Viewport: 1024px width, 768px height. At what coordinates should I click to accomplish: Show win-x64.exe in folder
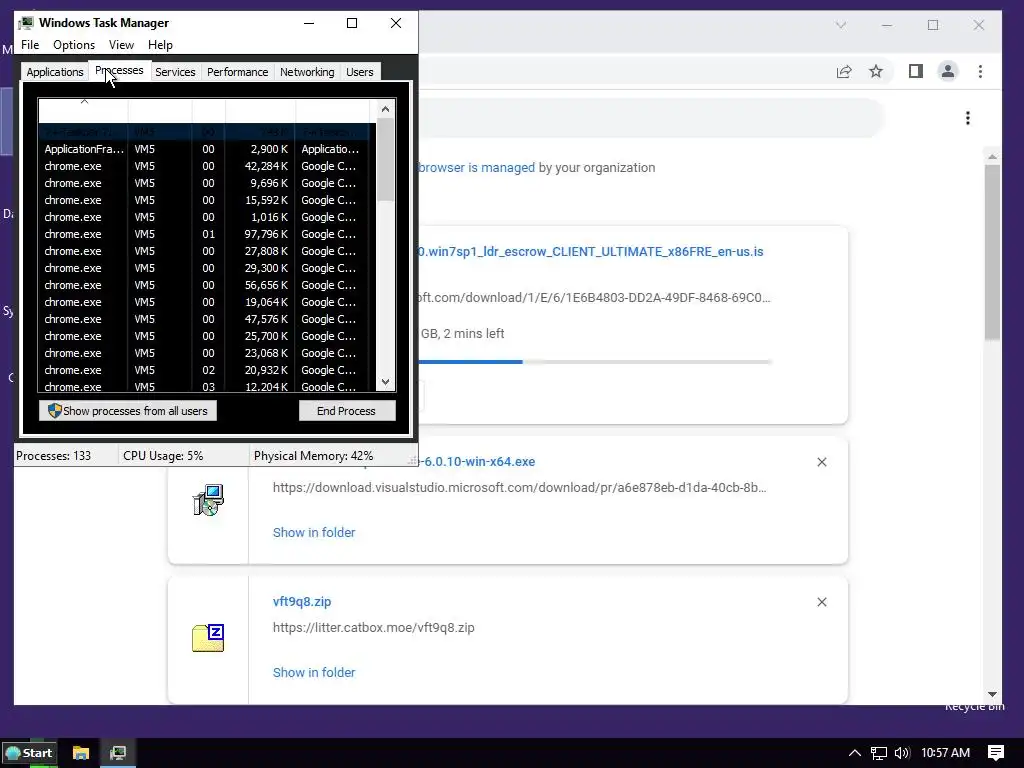coord(314,532)
